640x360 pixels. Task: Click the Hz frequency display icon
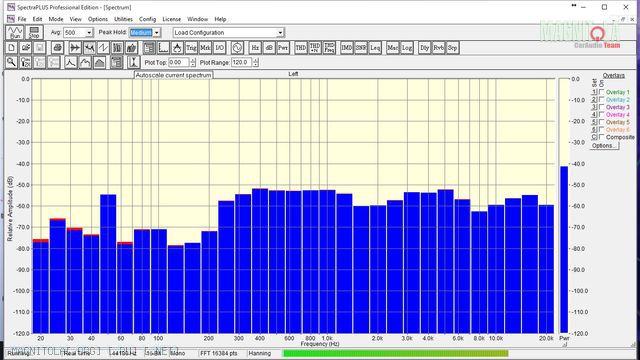[x=255, y=48]
